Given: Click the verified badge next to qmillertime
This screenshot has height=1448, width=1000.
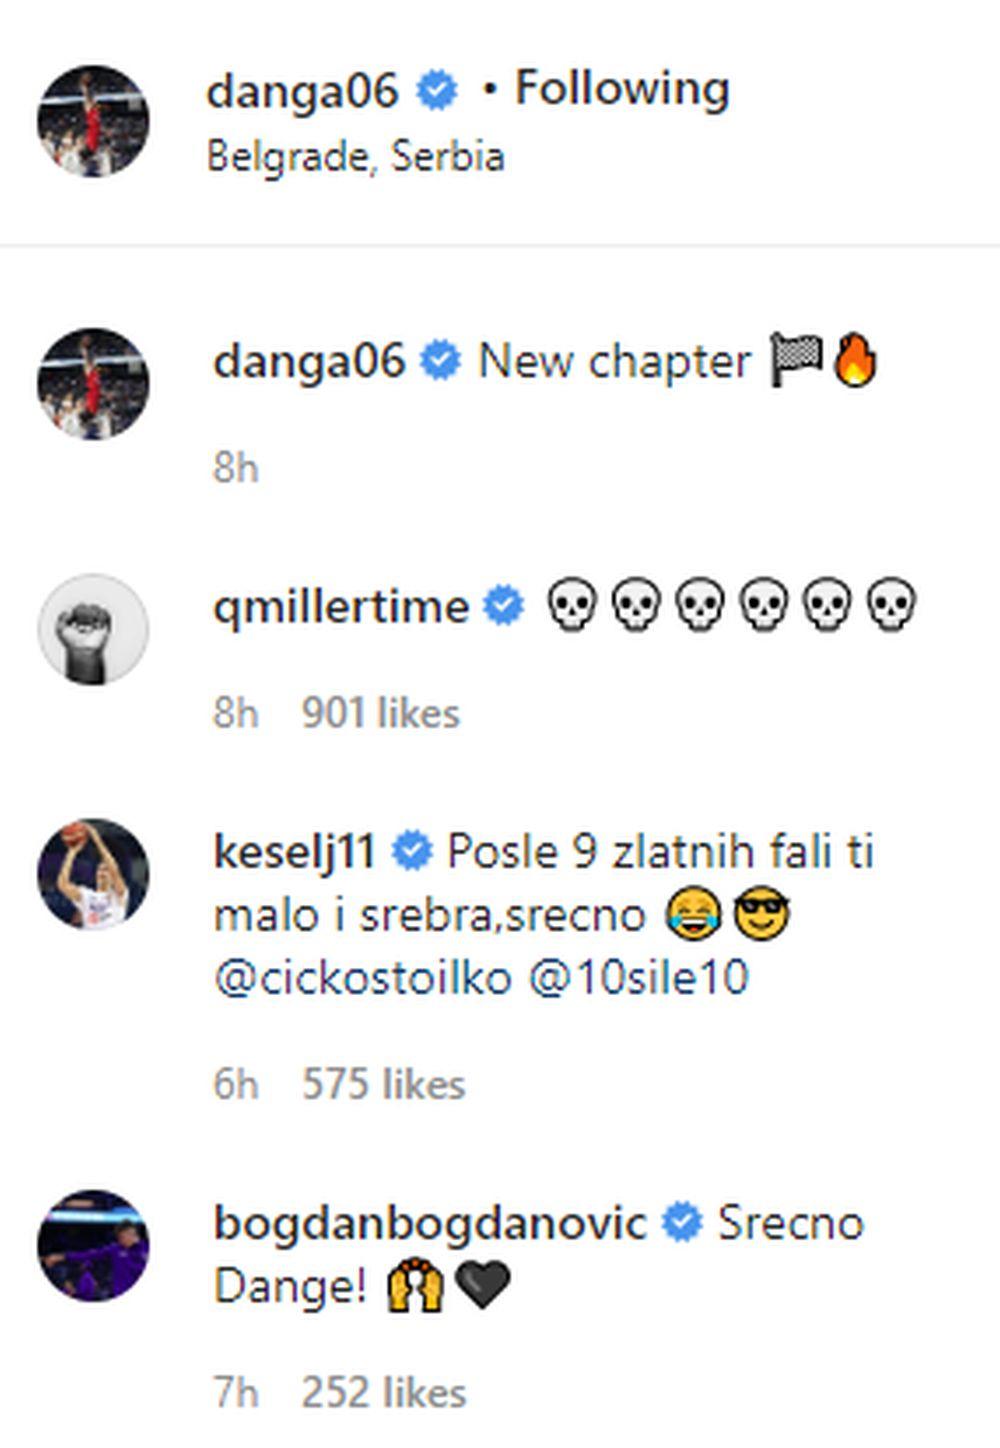Looking at the screenshot, I should tap(504, 606).
